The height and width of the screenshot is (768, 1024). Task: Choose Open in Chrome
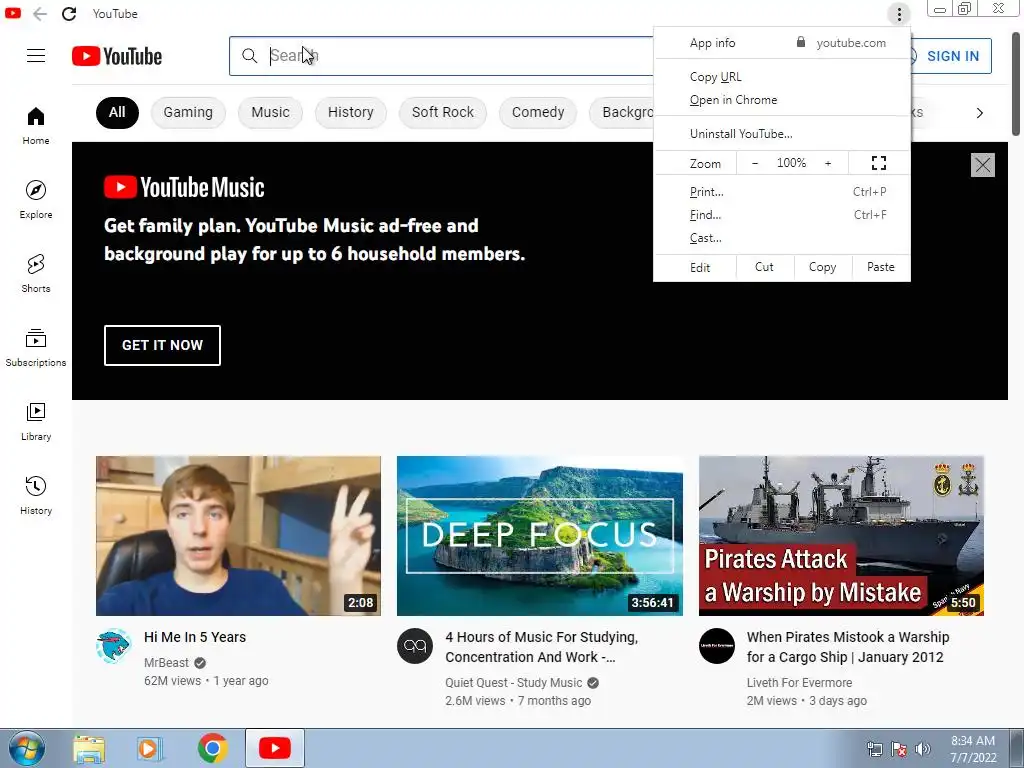click(x=782, y=100)
